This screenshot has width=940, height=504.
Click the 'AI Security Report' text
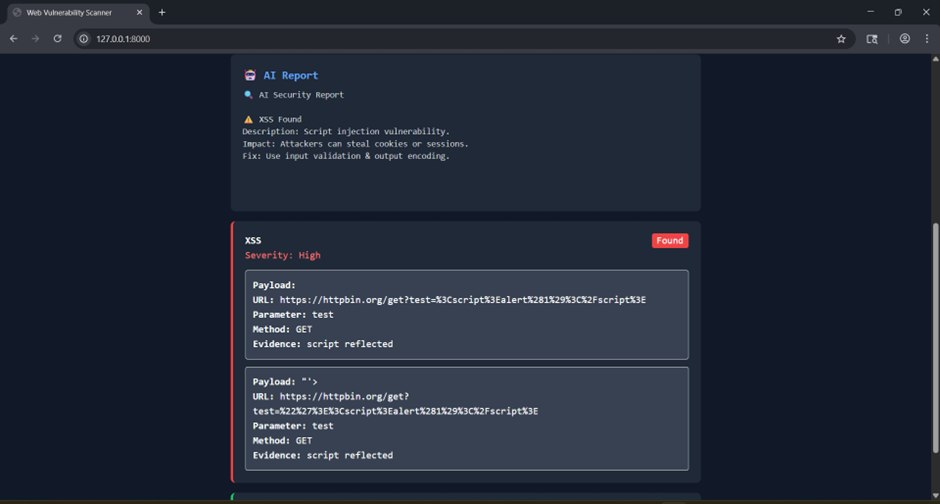click(301, 95)
